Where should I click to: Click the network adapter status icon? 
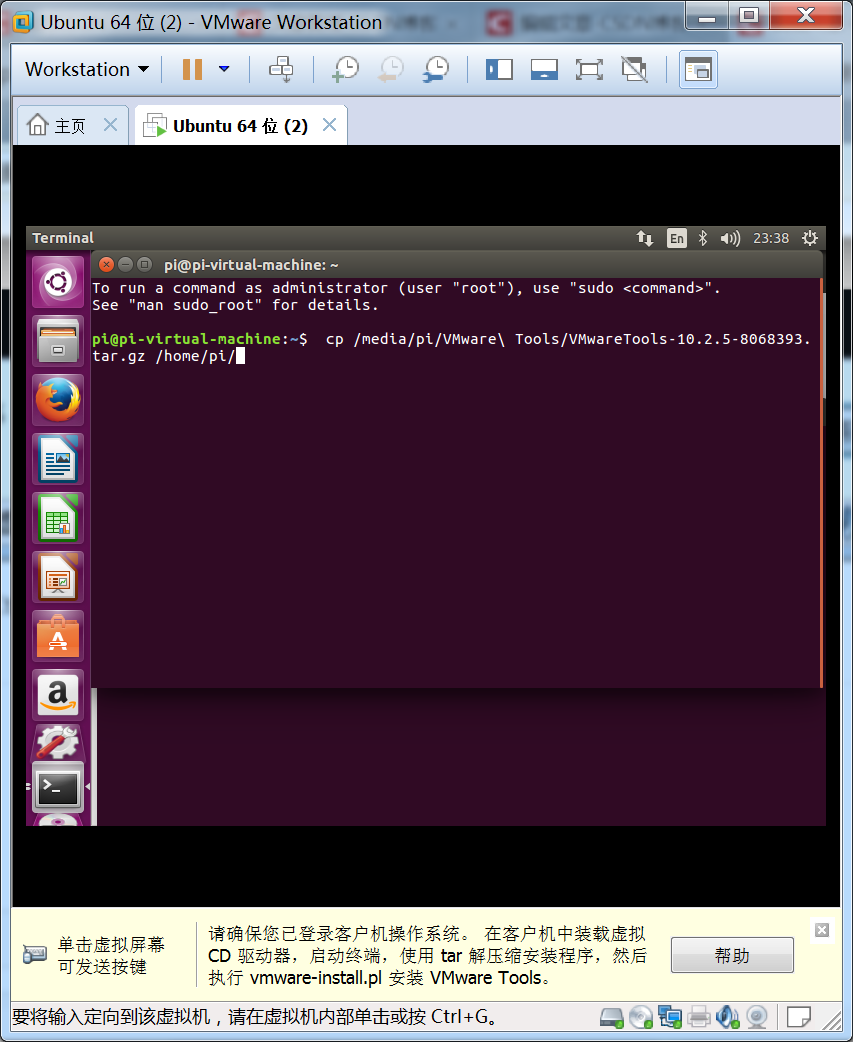point(670,1017)
